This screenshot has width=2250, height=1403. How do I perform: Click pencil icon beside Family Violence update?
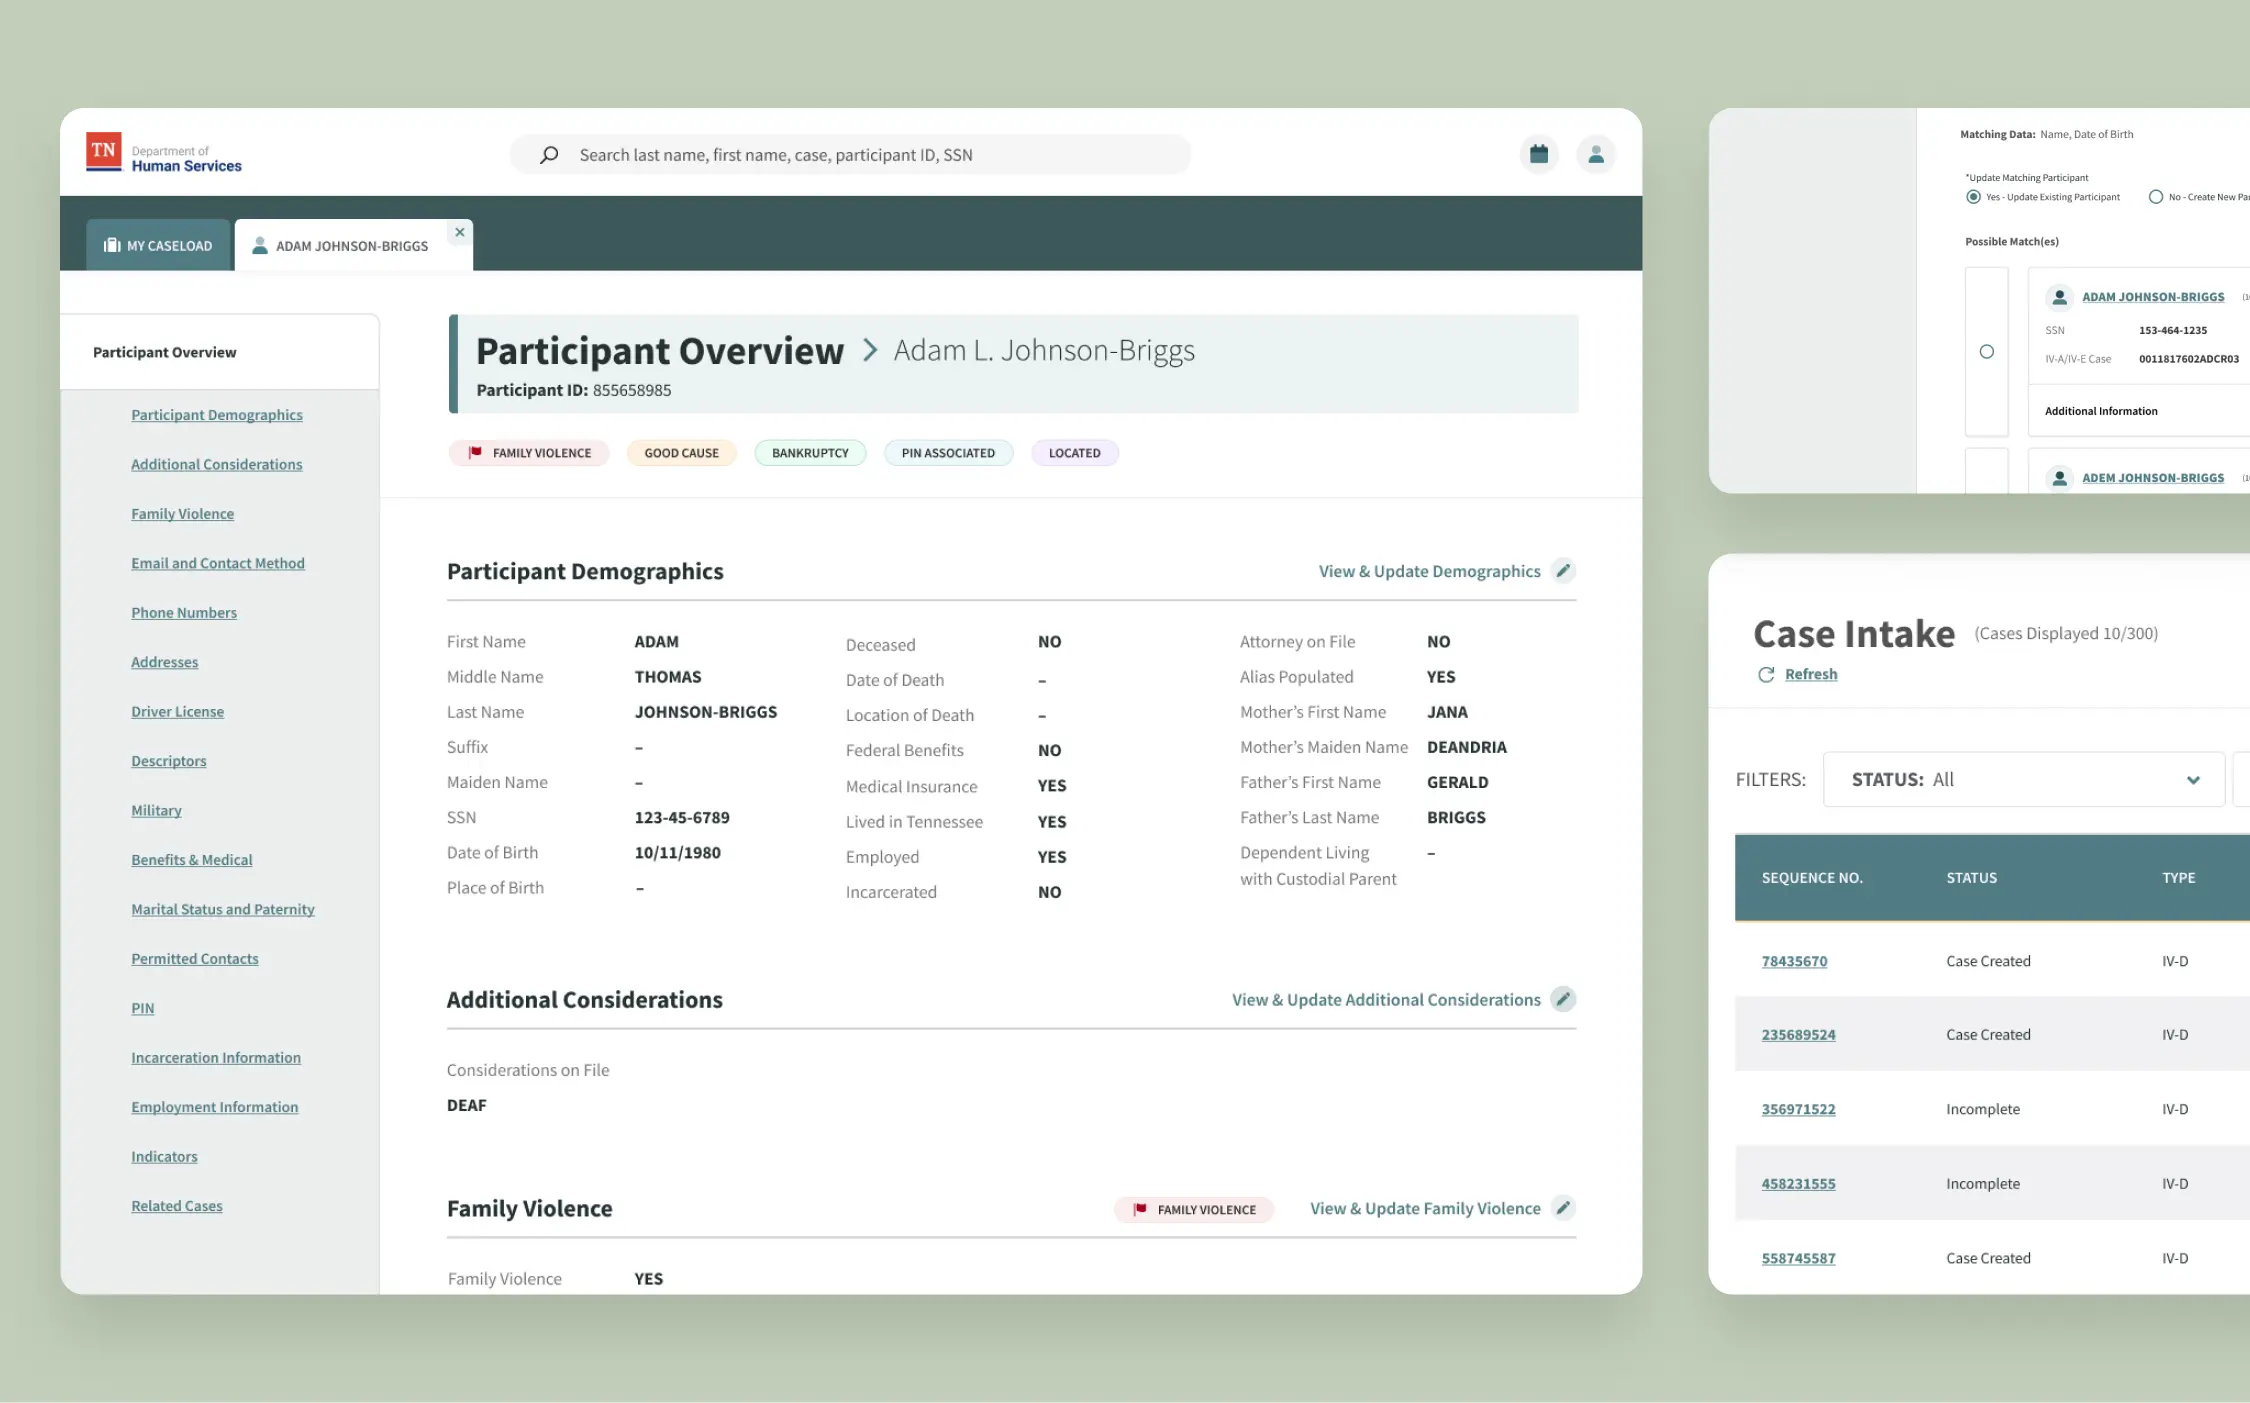pos(1563,1208)
